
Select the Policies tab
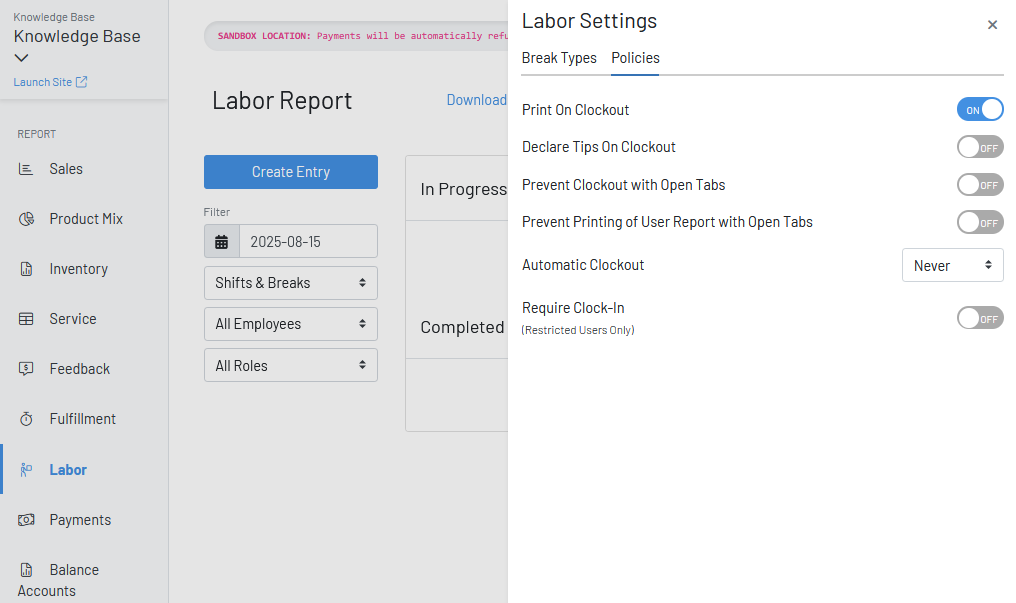click(x=635, y=58)
